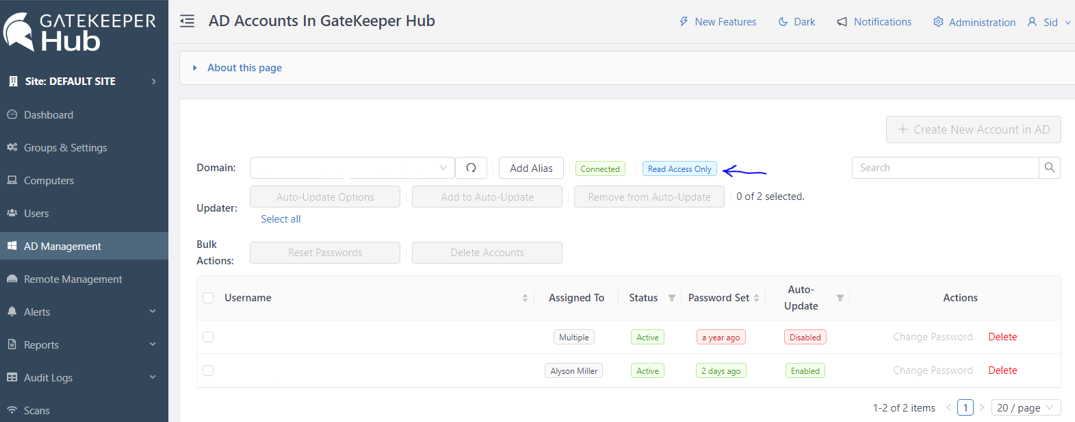Sort by the Password Set column arrows
This screenshot has width=1075, height=422.
756,298
